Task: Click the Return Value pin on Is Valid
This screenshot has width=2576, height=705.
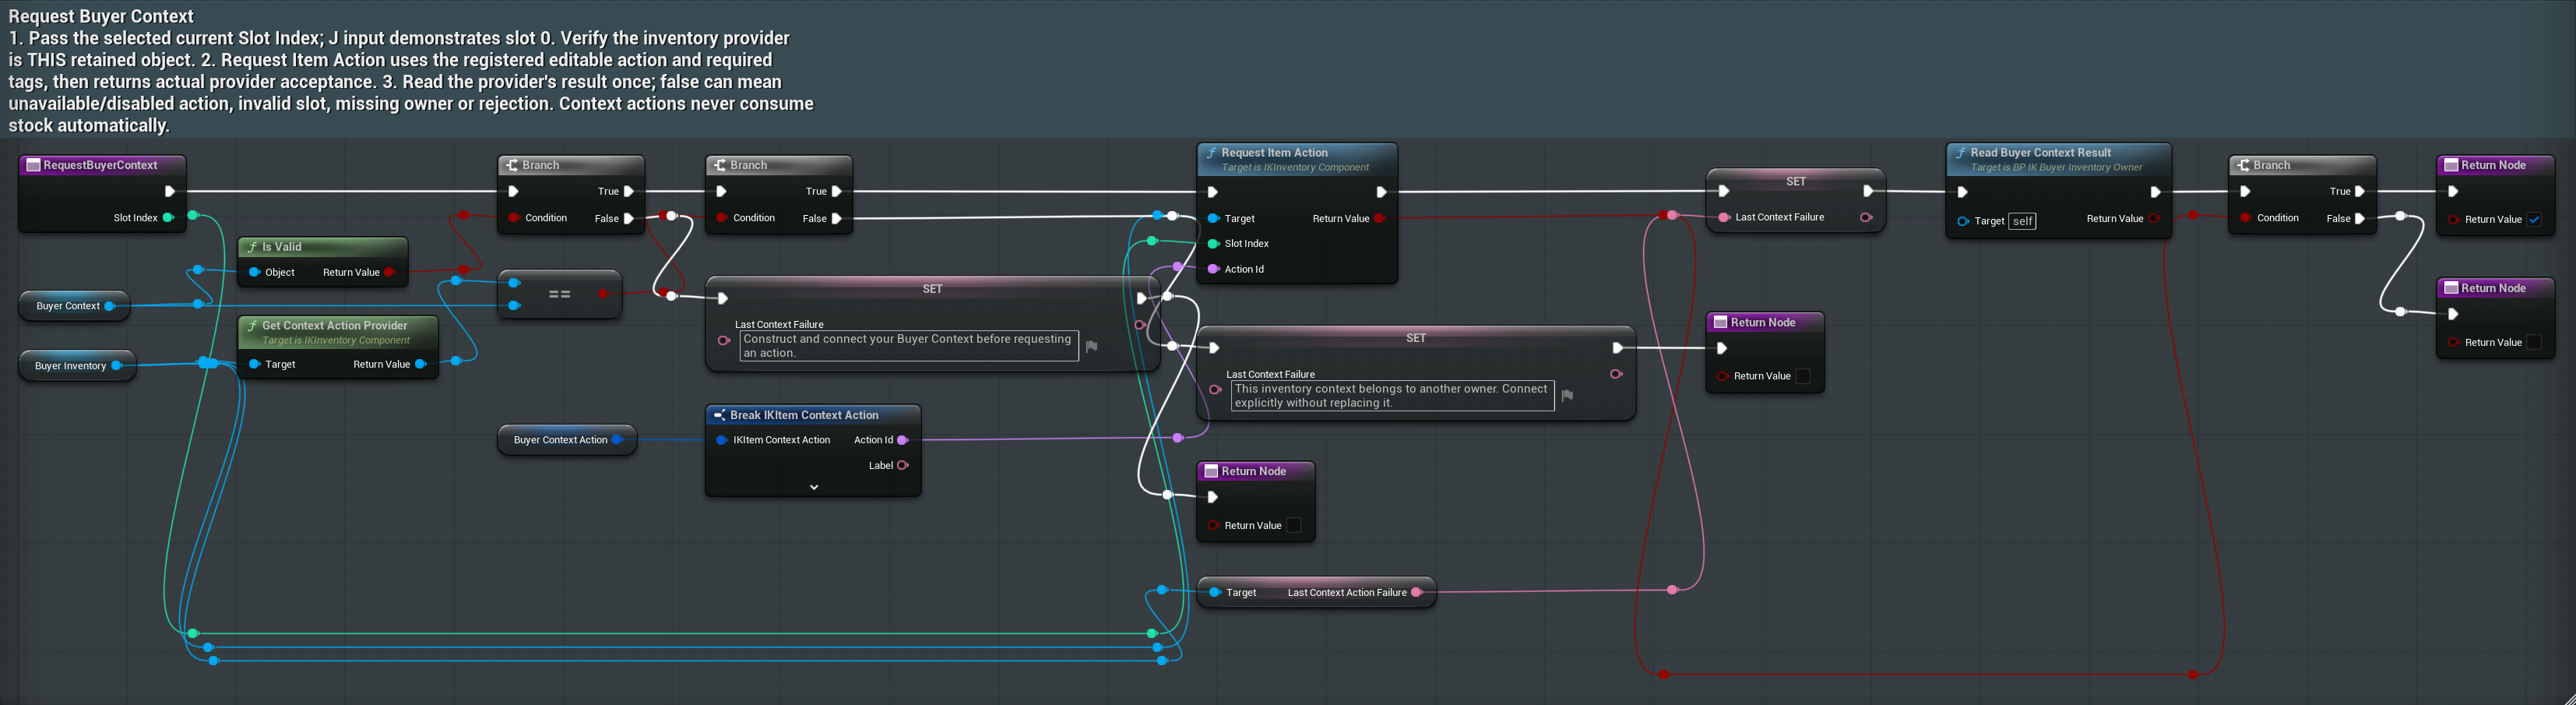Action: pyautogui.click(x=389, y=272)
